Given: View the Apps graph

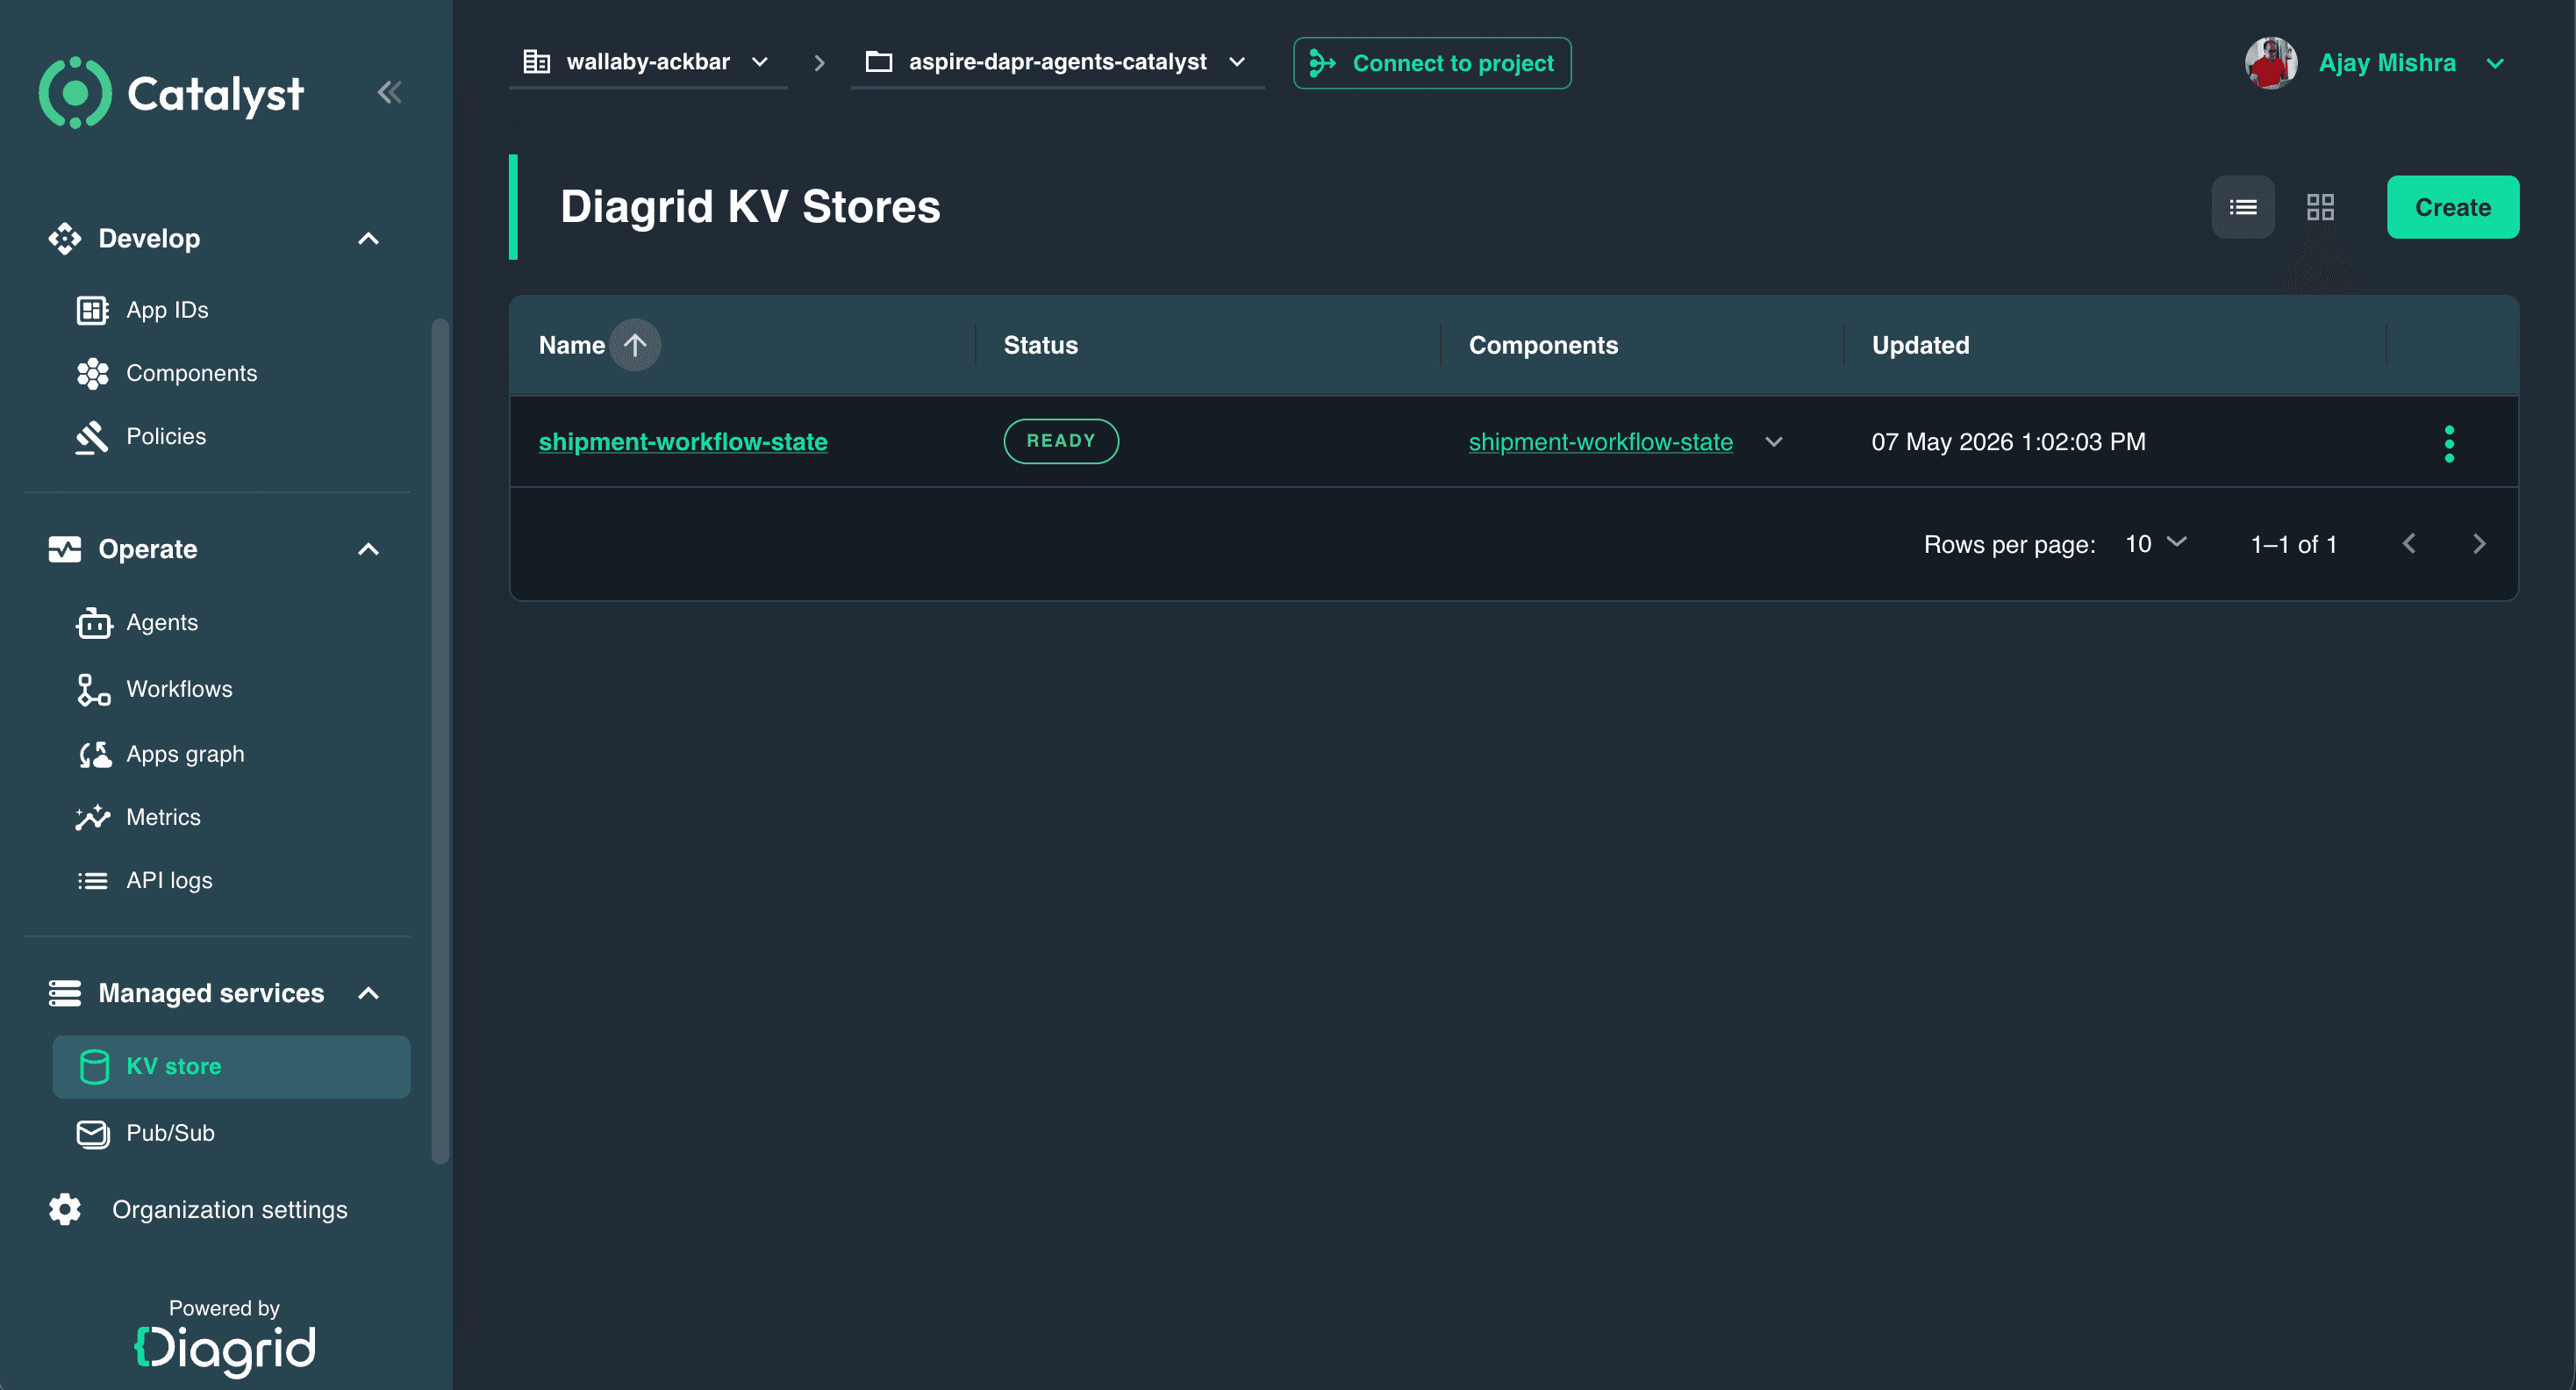Looking at the screenshot, I should (160, 754).
